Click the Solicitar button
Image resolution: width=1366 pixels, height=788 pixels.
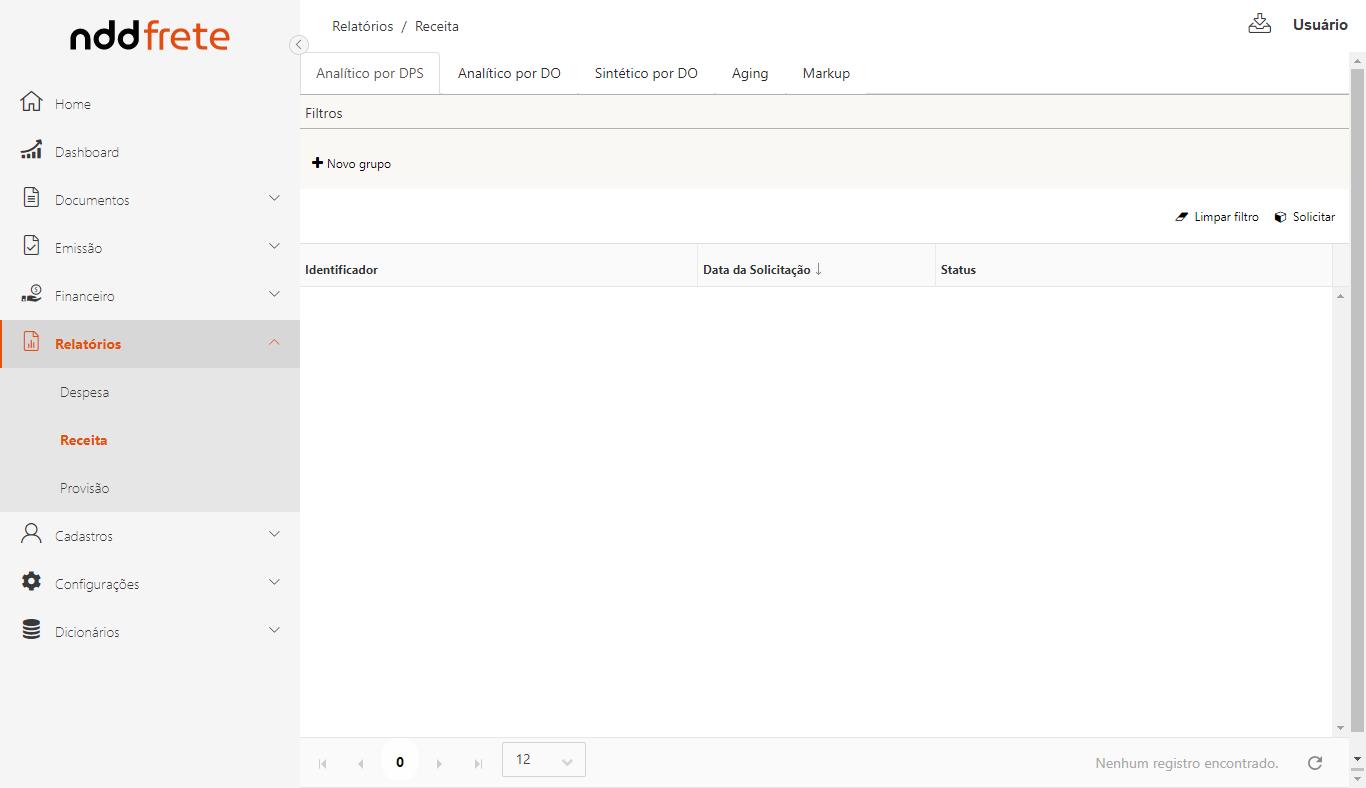point(1305,217)
